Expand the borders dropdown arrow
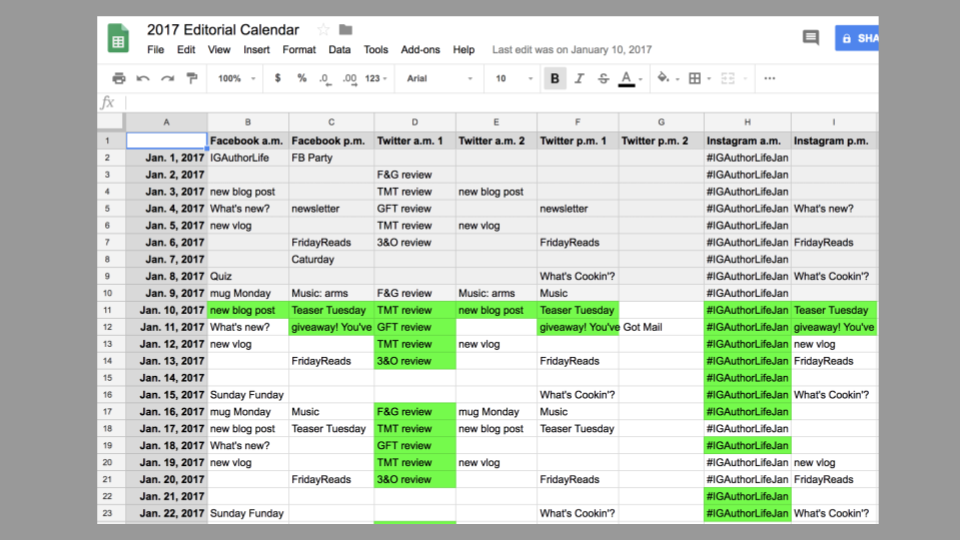The image size is (960, 540). click(x=709, y=78)
